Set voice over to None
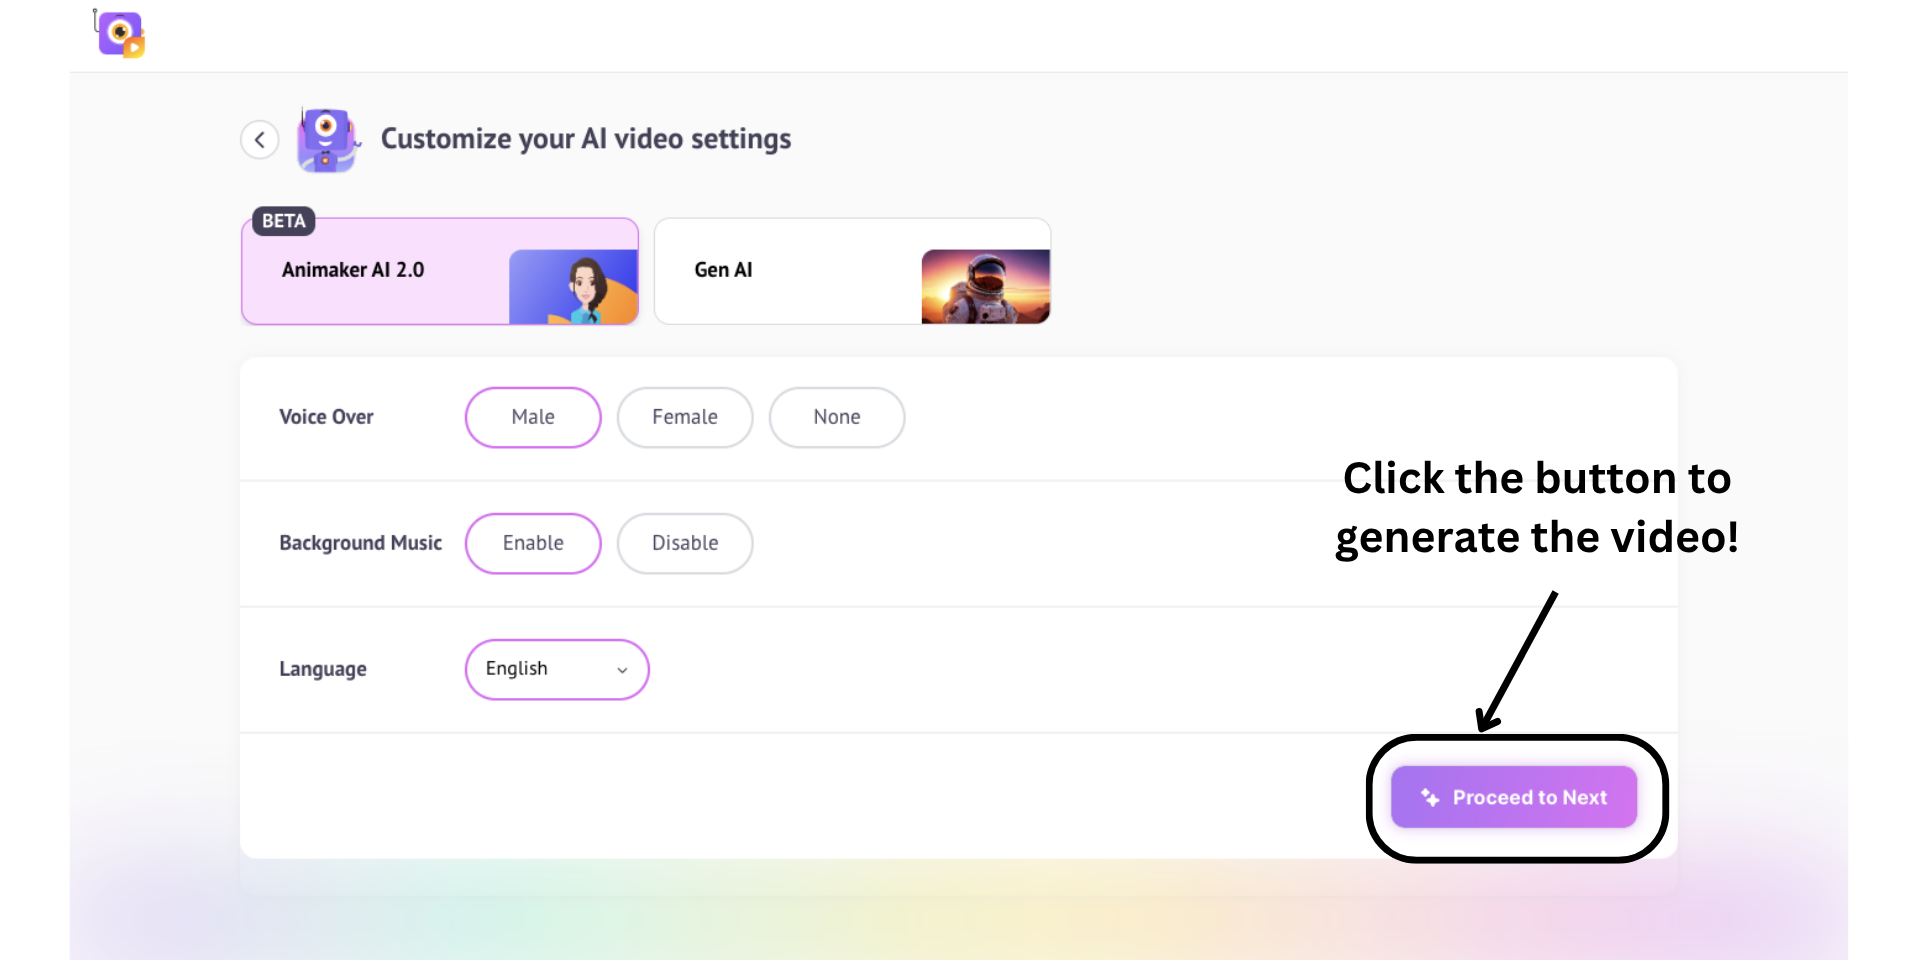1918x960 pixels. (837, 417)
